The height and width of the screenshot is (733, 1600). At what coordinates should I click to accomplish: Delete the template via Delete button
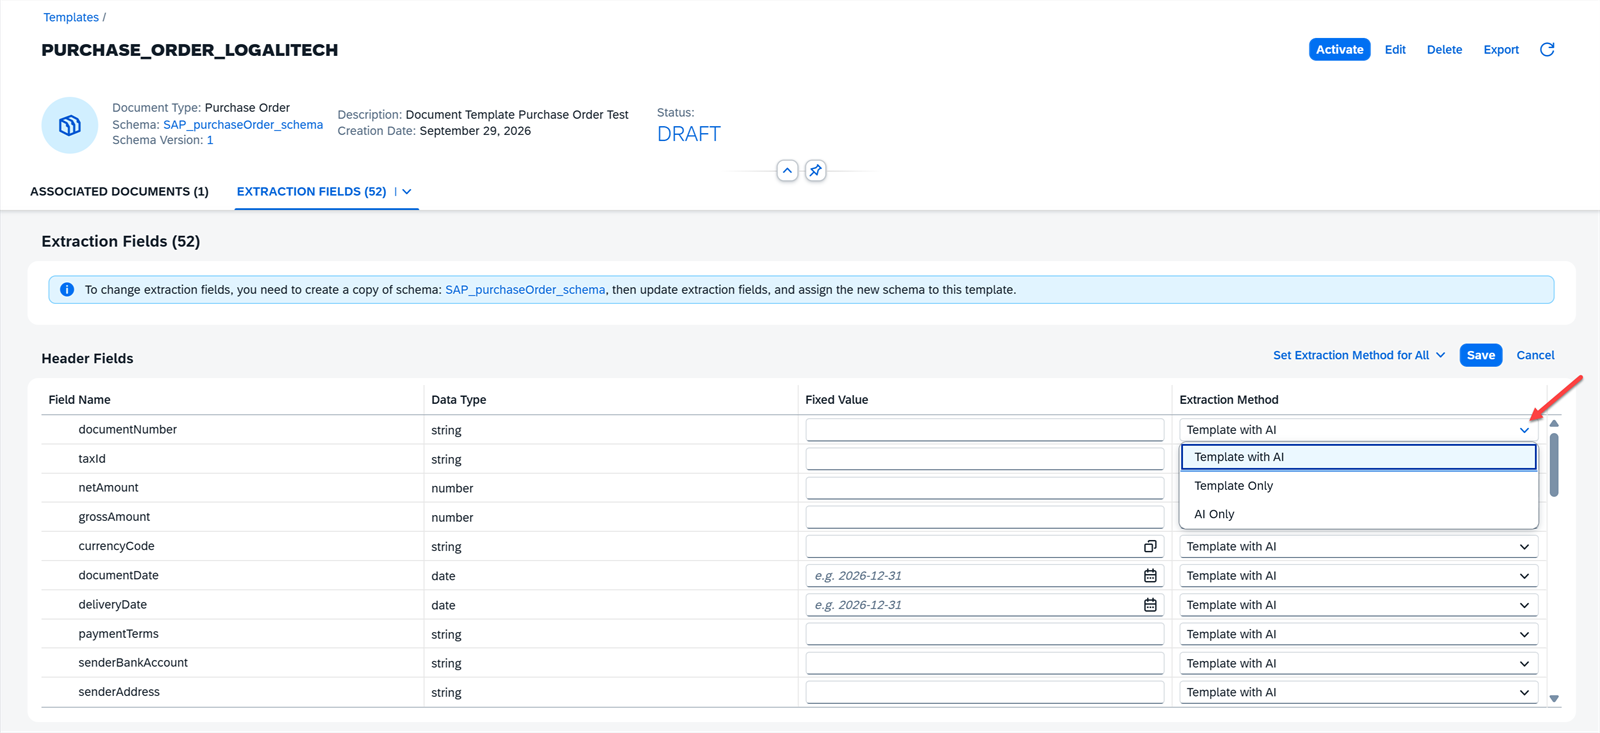(x=1444, y=50)
